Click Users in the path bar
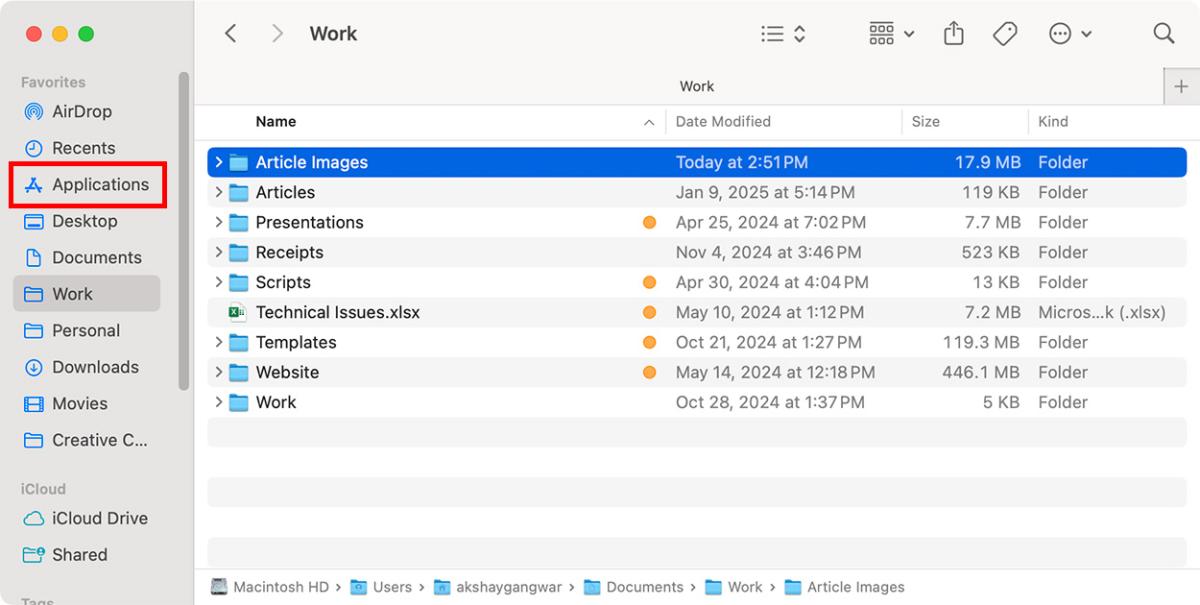Viewport: 1200px width, 605px height. tap(381, 587)
